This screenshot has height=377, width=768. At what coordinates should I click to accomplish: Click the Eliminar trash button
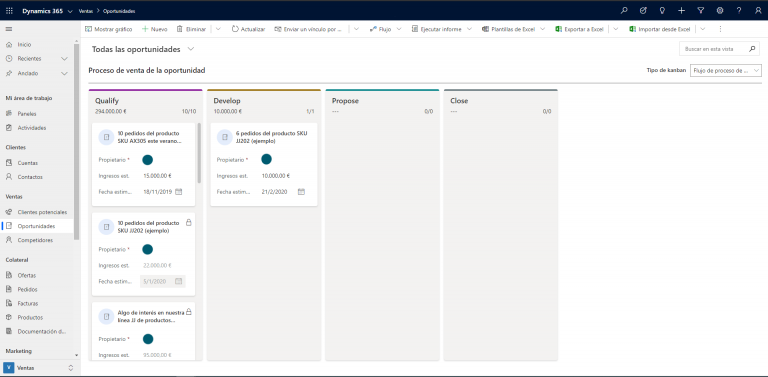(192, 29)
